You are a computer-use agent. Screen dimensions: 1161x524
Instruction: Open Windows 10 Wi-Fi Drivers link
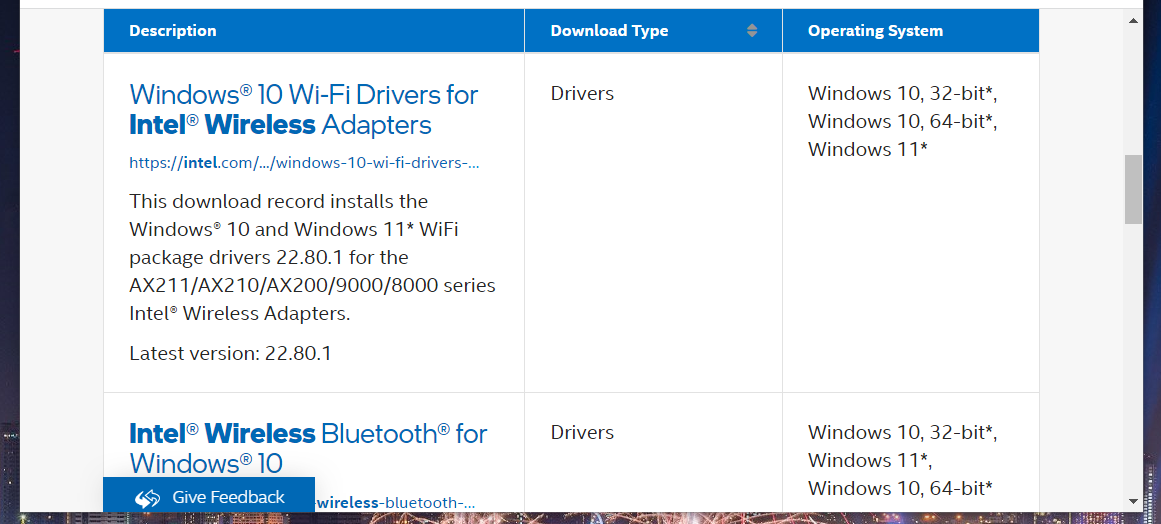tap(304, 110)
